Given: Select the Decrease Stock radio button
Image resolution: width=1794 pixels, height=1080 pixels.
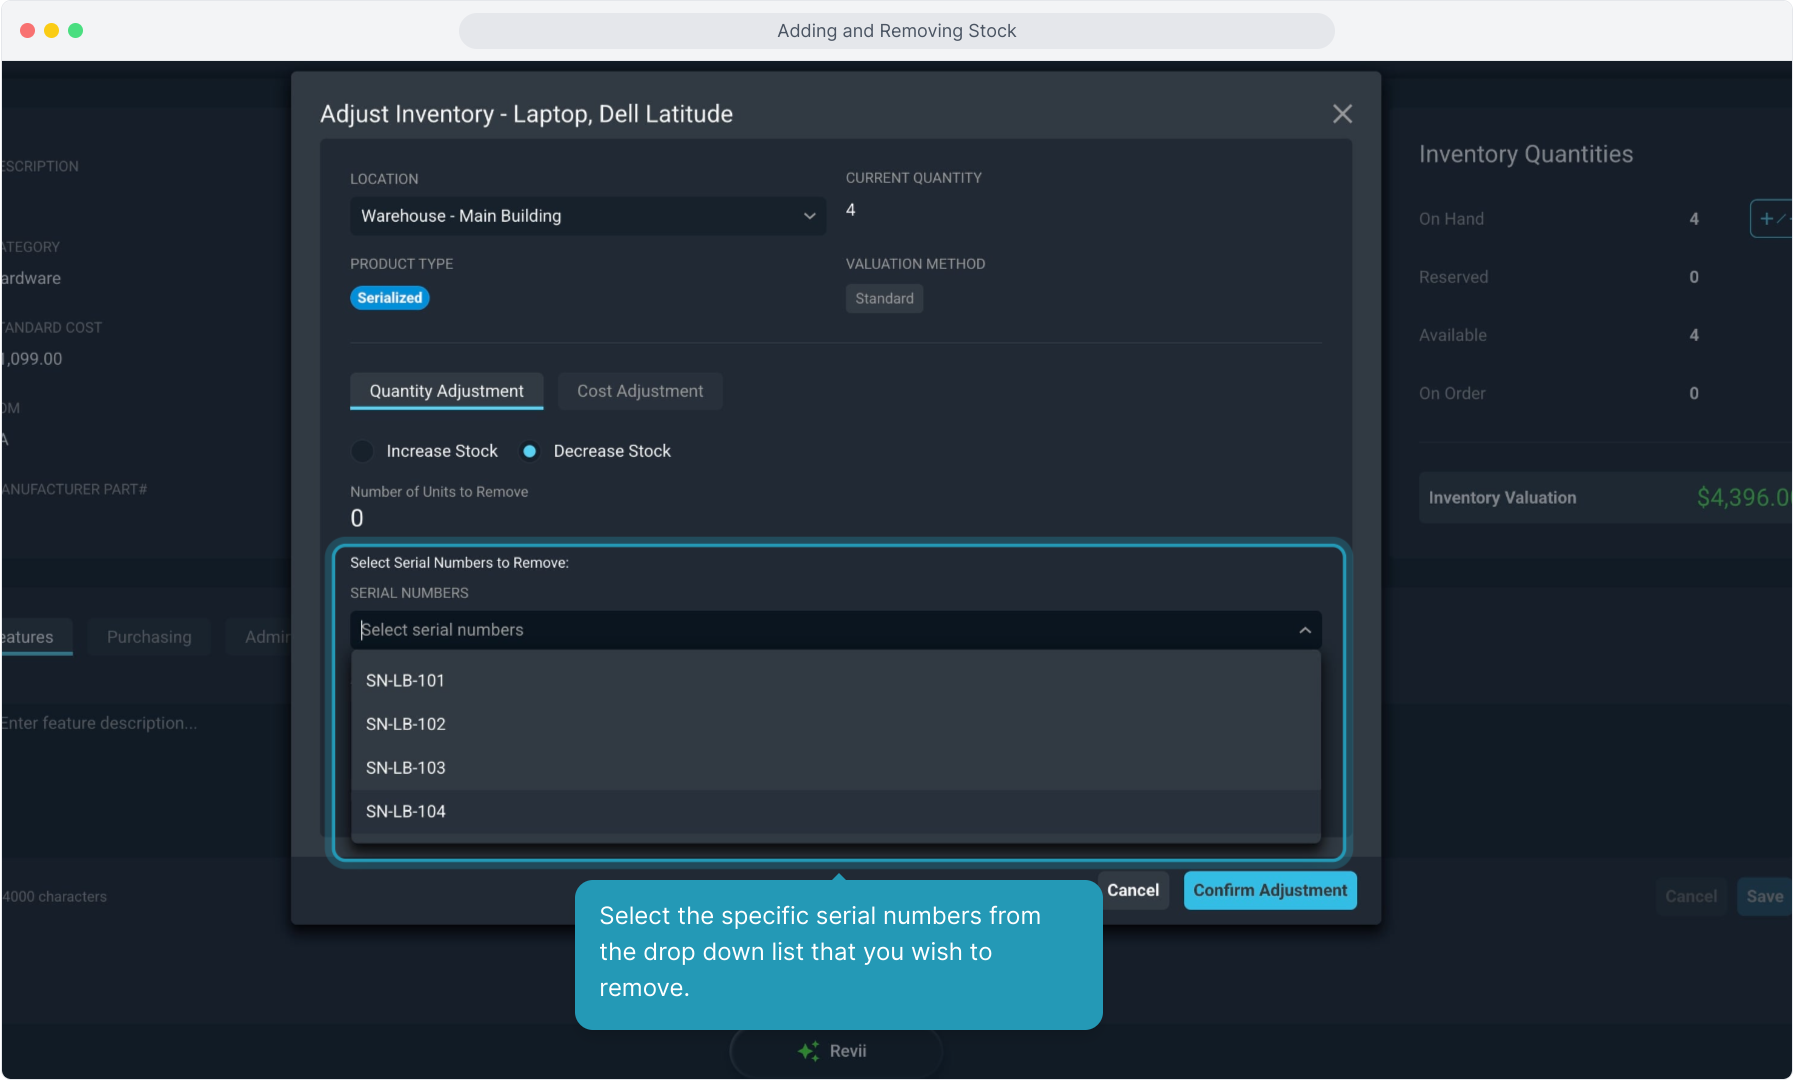Looking at the screenshot, I should (530, 451).
